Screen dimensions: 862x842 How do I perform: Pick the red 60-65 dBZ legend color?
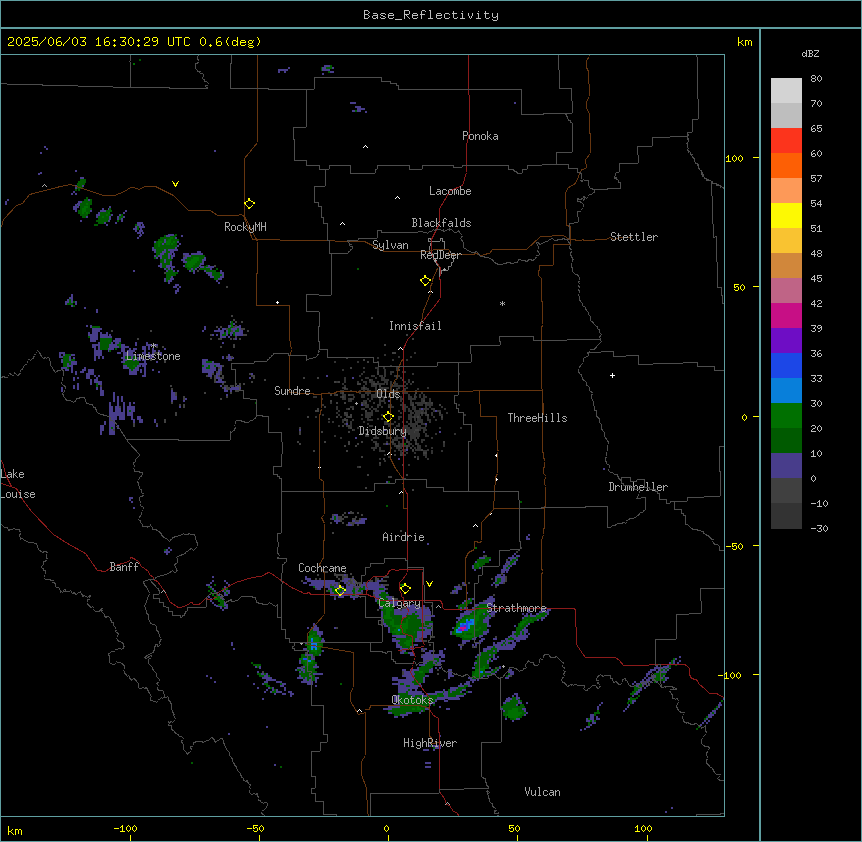click(x=786, y=141)
